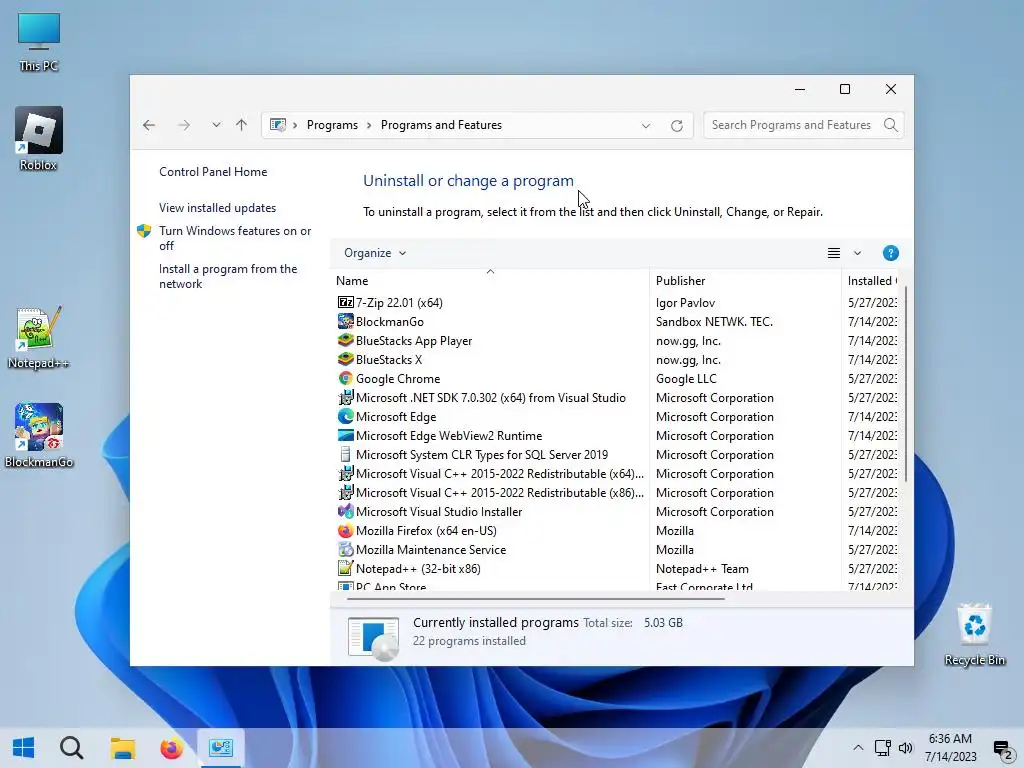Image resolution: width=1024 pixels, height=768 pixels.
Task: Select the Roblox desktop shortcut
Action: [x=39, y=139]
